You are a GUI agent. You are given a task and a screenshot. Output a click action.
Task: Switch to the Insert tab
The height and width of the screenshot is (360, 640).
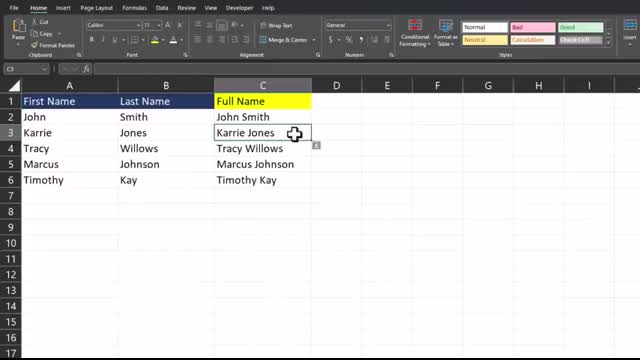63,8
